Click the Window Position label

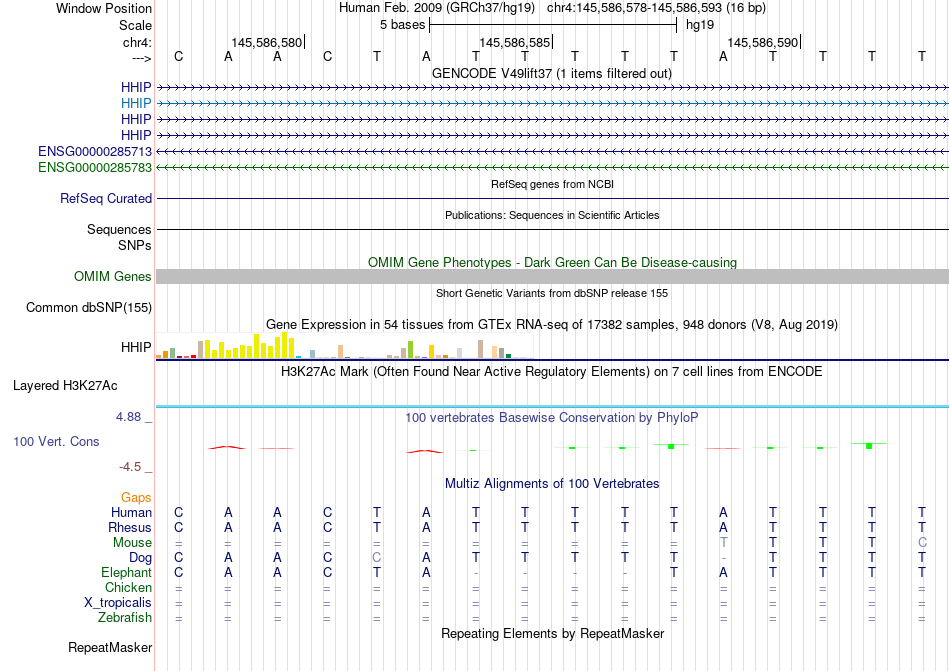click(x=104, y=8)
